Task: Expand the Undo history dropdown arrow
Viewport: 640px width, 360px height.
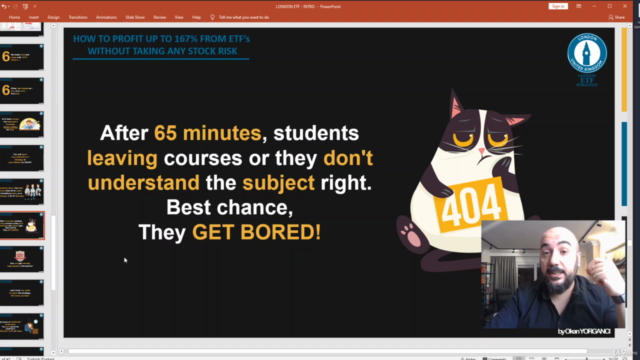Action: [9, 7]
